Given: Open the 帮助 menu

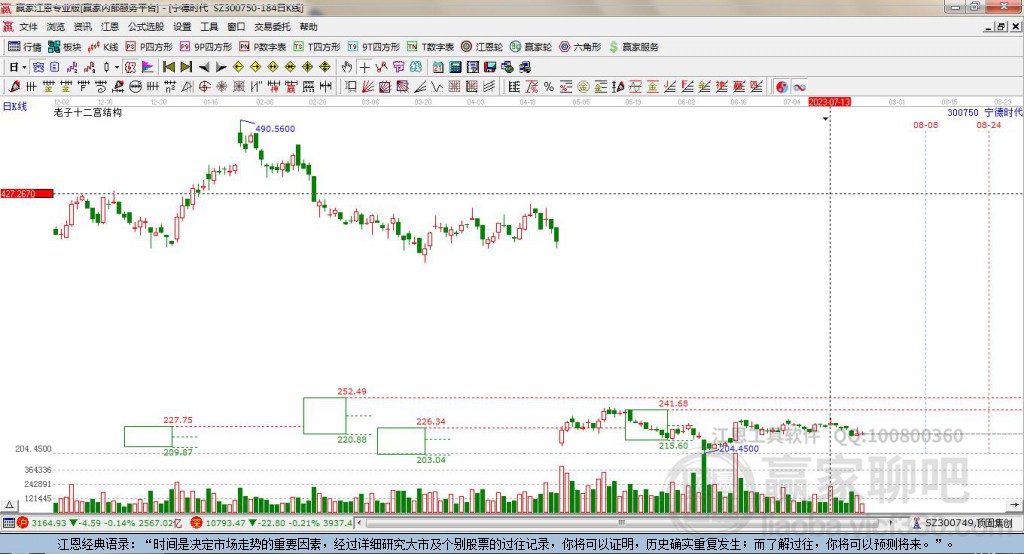Looking at the screenshot, I should coord(308,27).
